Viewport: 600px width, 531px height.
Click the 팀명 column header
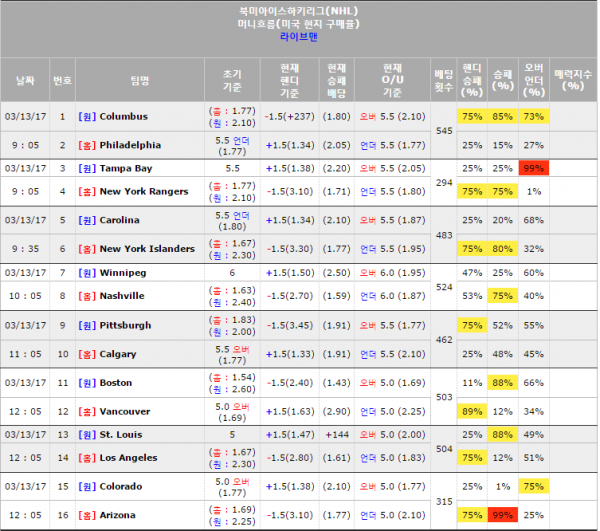[x=140, y=80]
